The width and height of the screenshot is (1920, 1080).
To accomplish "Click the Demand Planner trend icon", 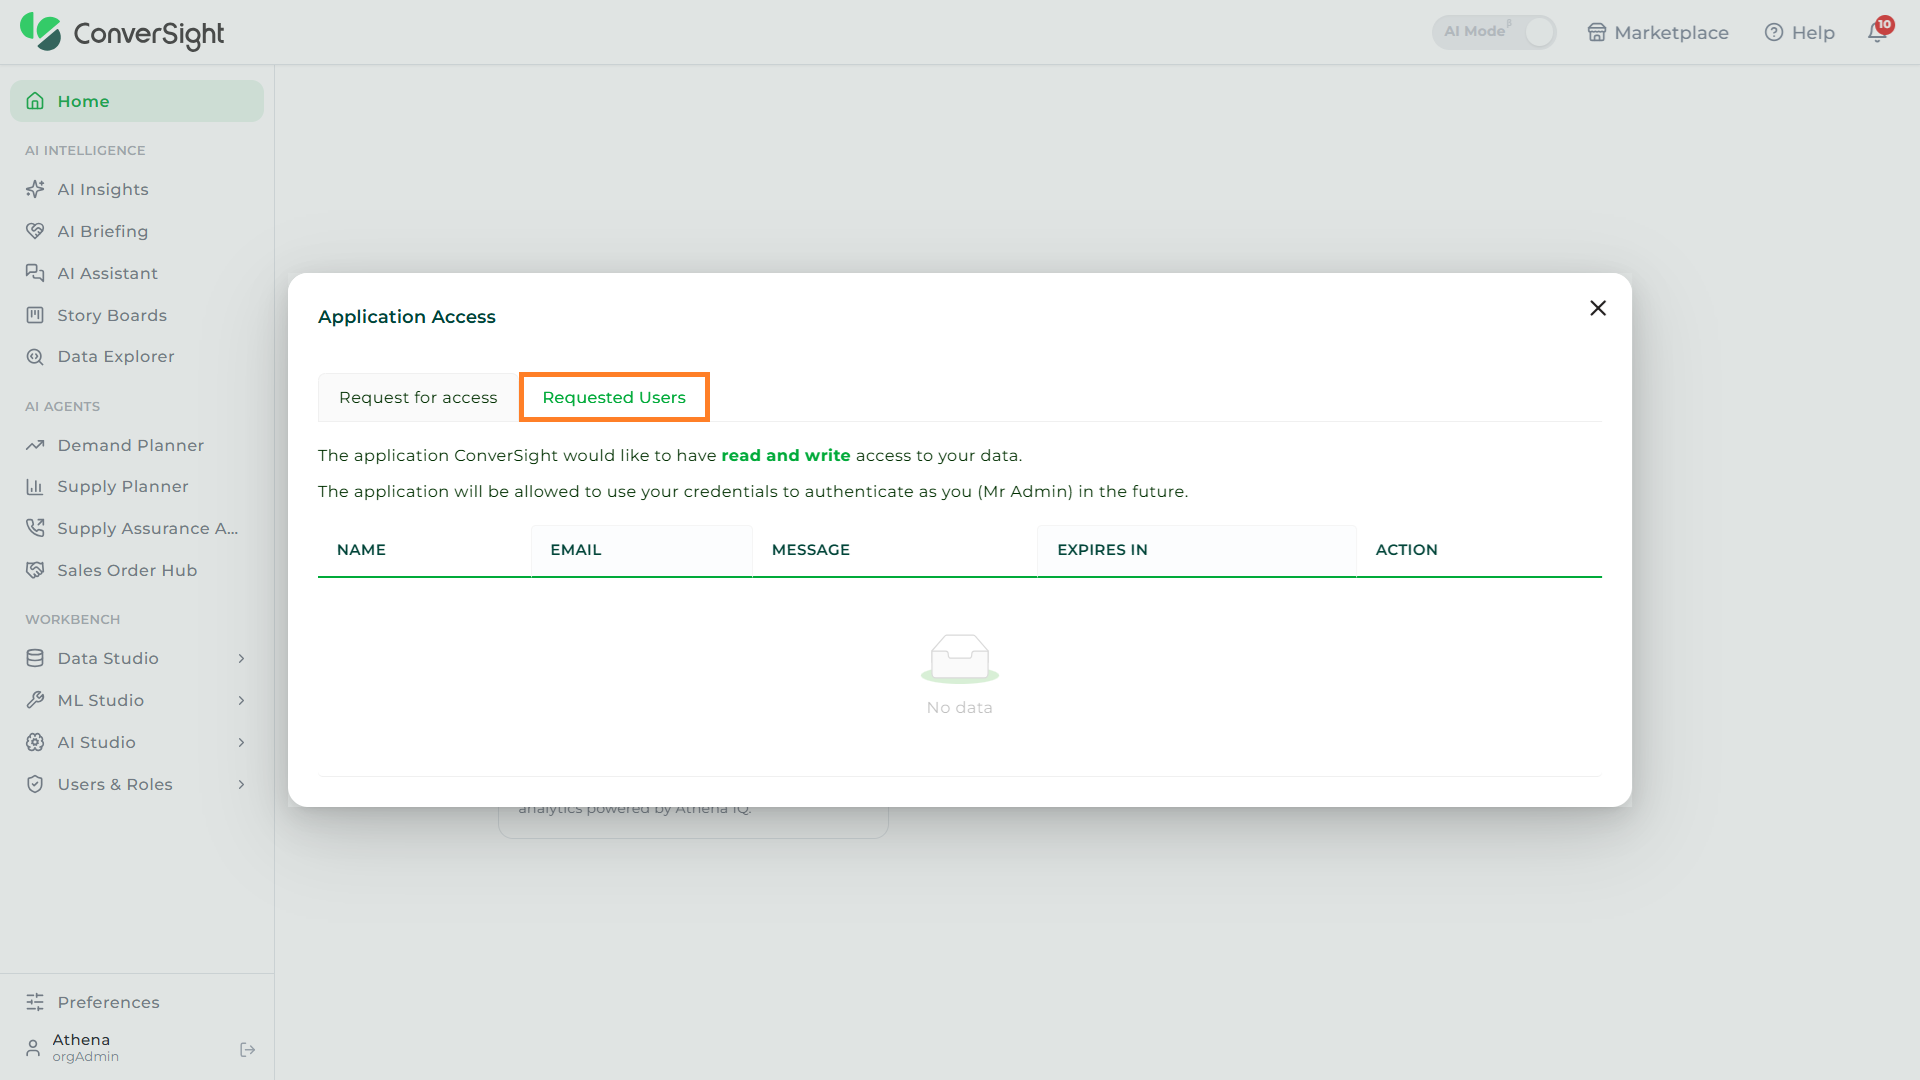I will pyautogui.click(x=35, y=445).
